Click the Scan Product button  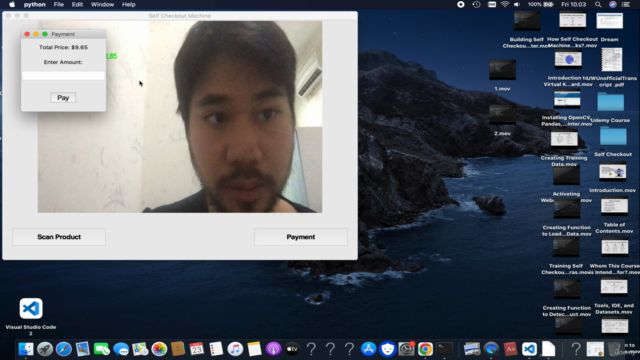[59, 237]
